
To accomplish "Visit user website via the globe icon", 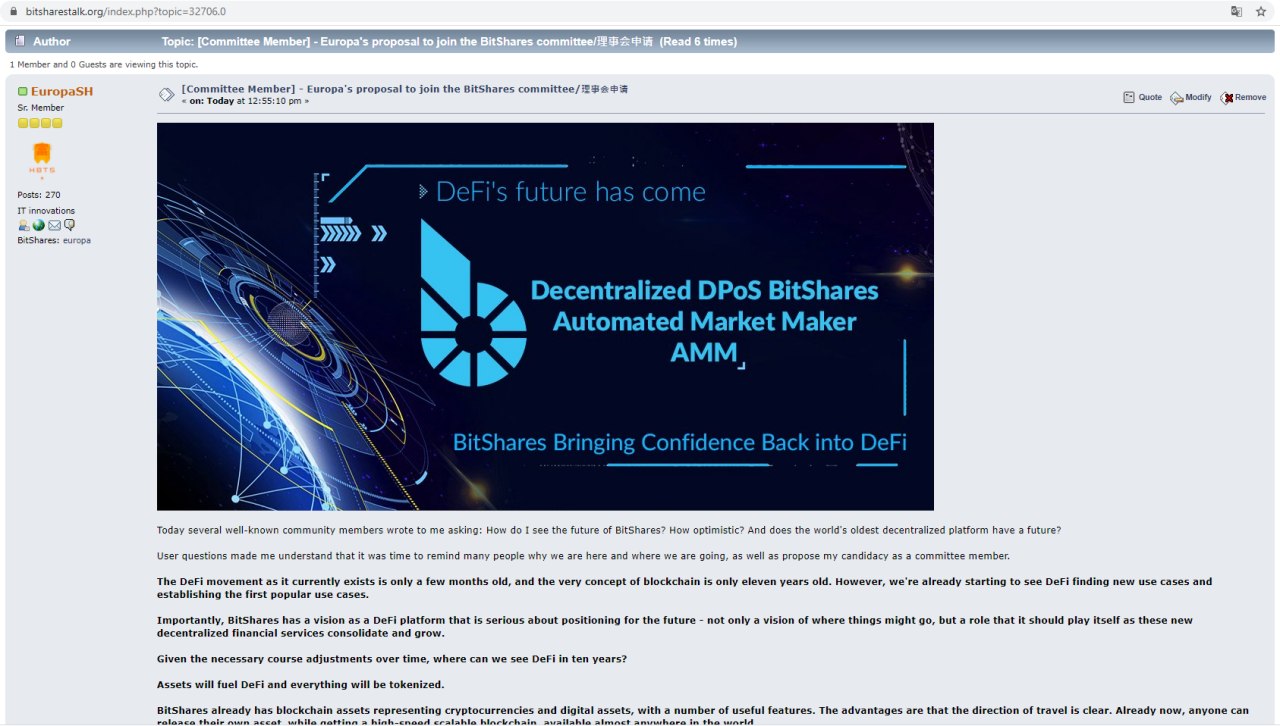I will coord(39,225).
